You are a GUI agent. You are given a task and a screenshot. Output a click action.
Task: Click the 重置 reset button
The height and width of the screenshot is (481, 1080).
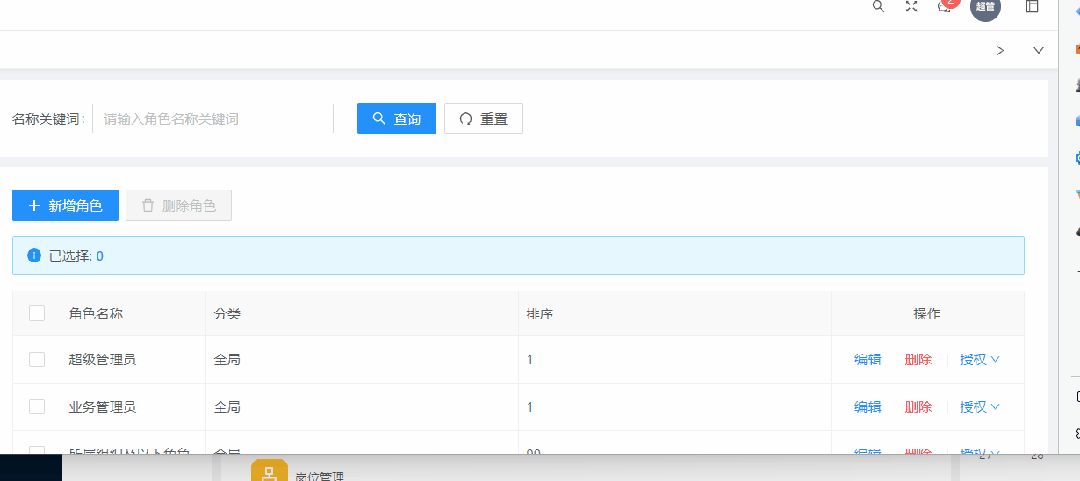(483, 119)
